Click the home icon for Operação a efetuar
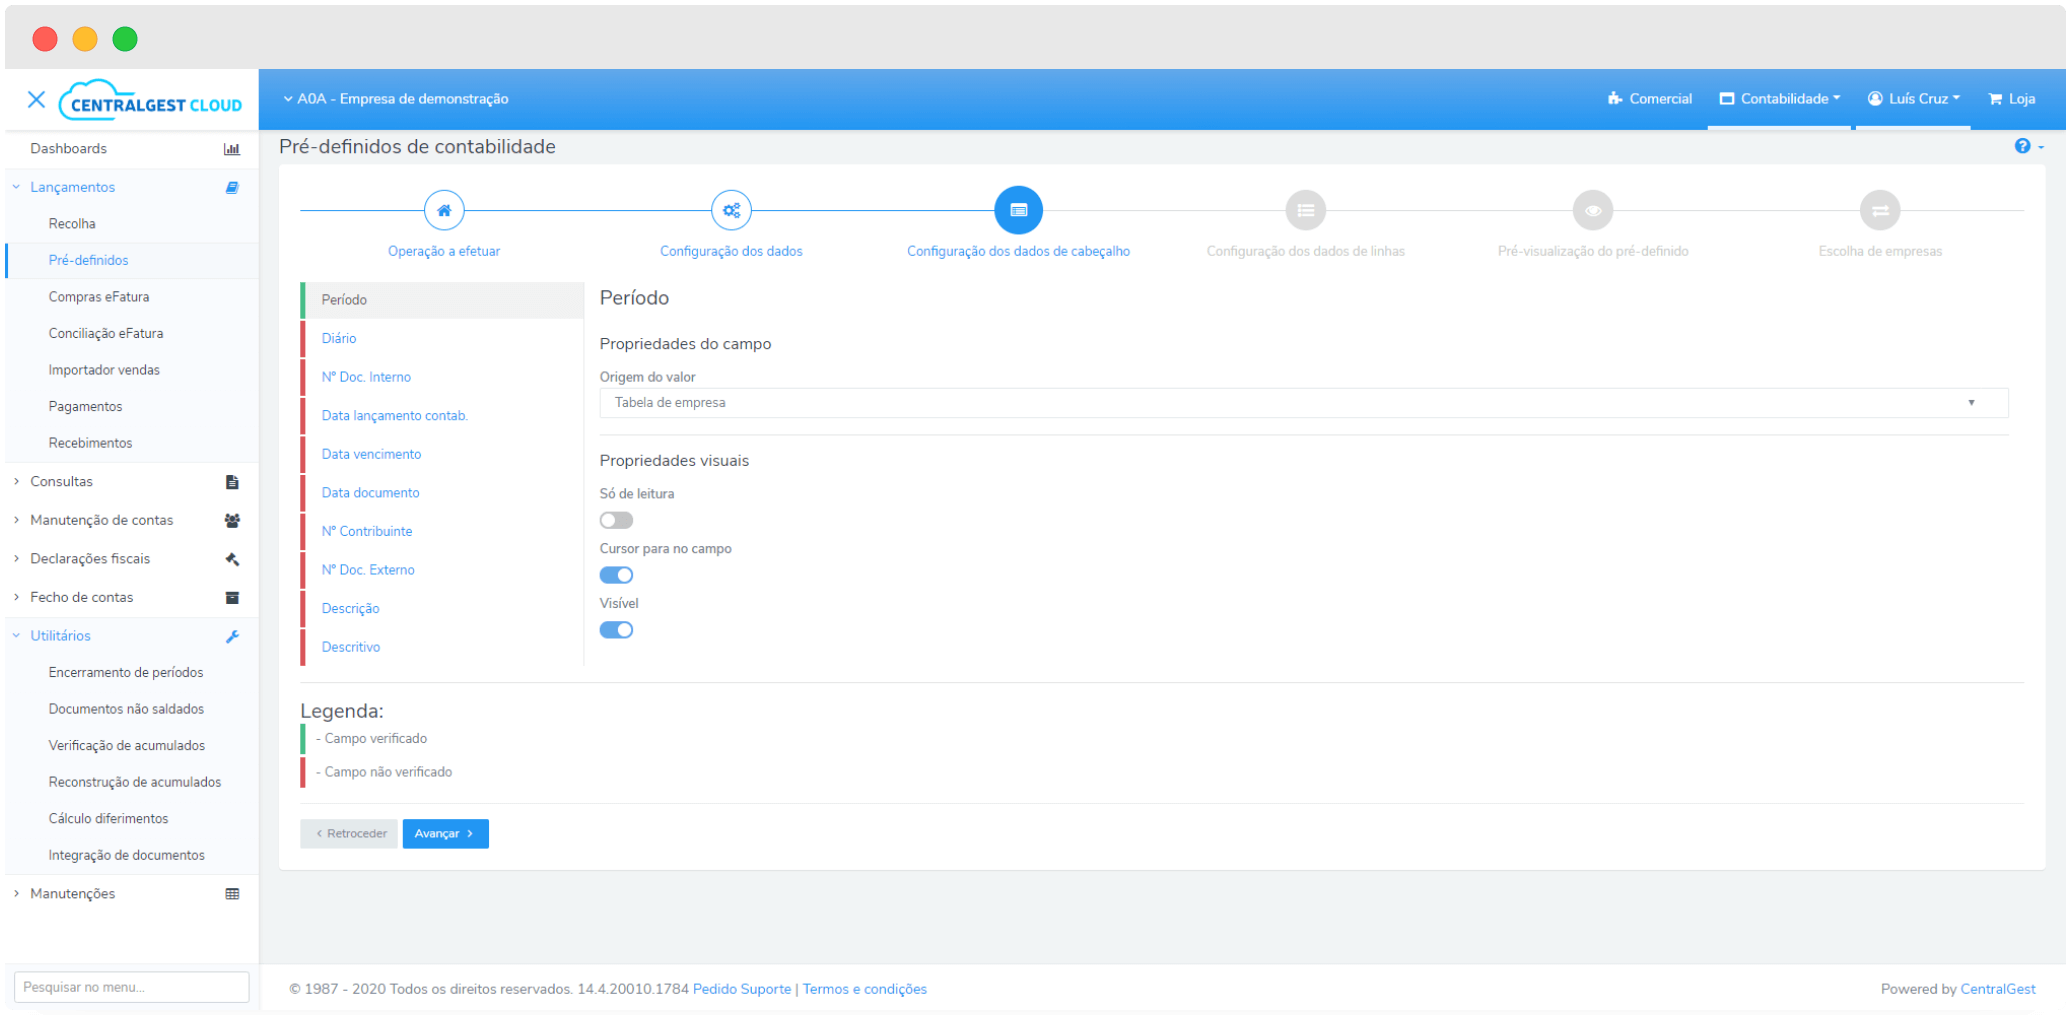The width and height of the screenshot is (2071, 1015). point(444,210)
